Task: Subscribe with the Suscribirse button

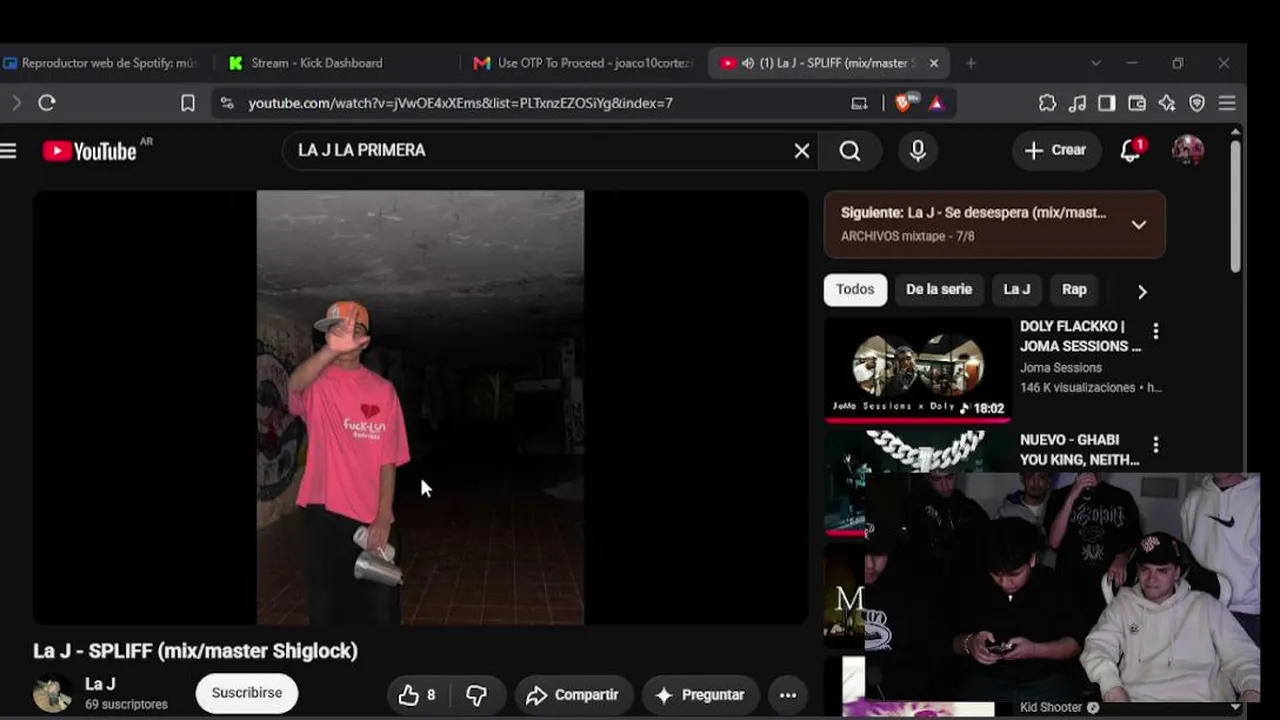Action: point(247,693)
